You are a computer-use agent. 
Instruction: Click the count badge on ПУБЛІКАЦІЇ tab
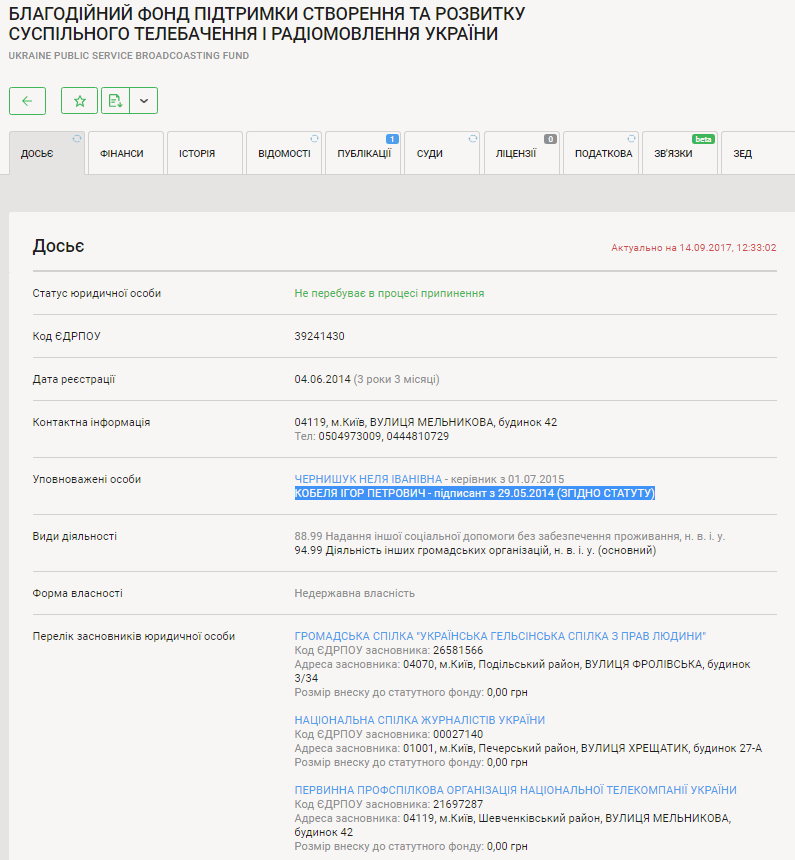pos(392,139)
